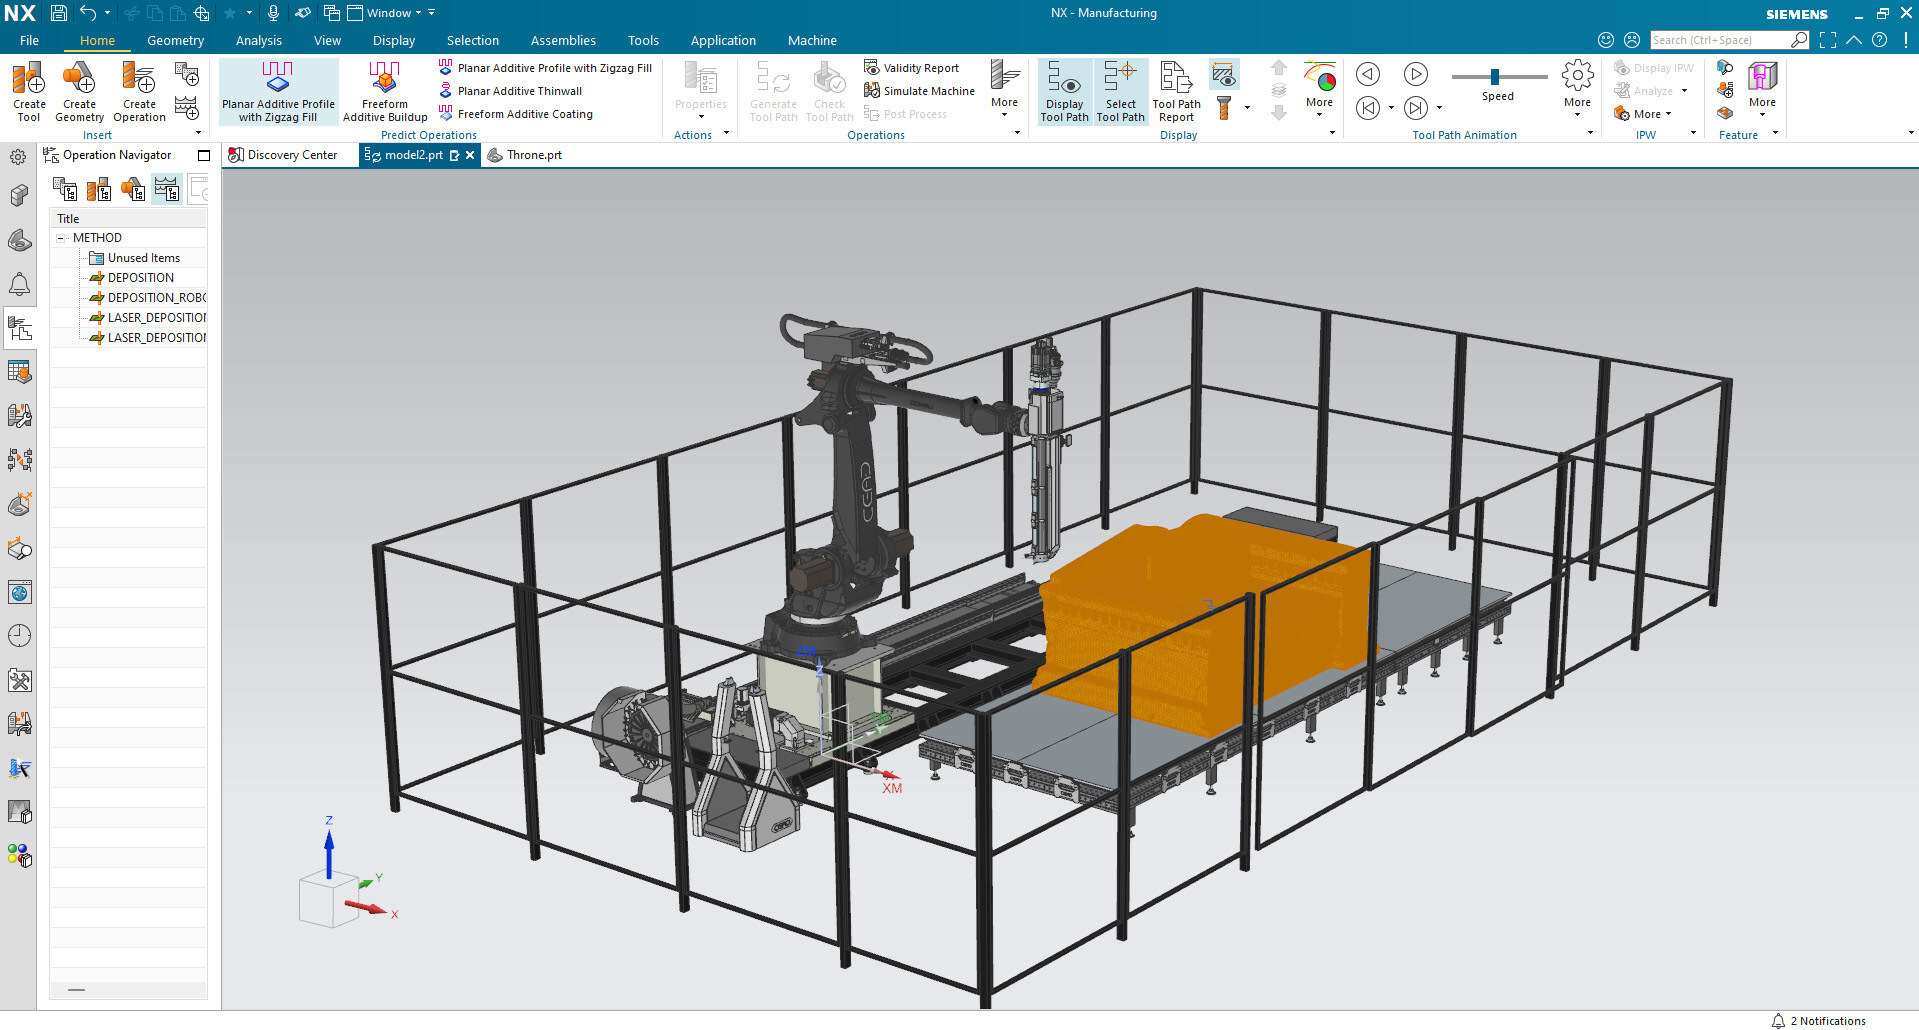Open the Geometry ribbon tab
The height and width of the screenshot is (1030, 1919).
point(175,41)
